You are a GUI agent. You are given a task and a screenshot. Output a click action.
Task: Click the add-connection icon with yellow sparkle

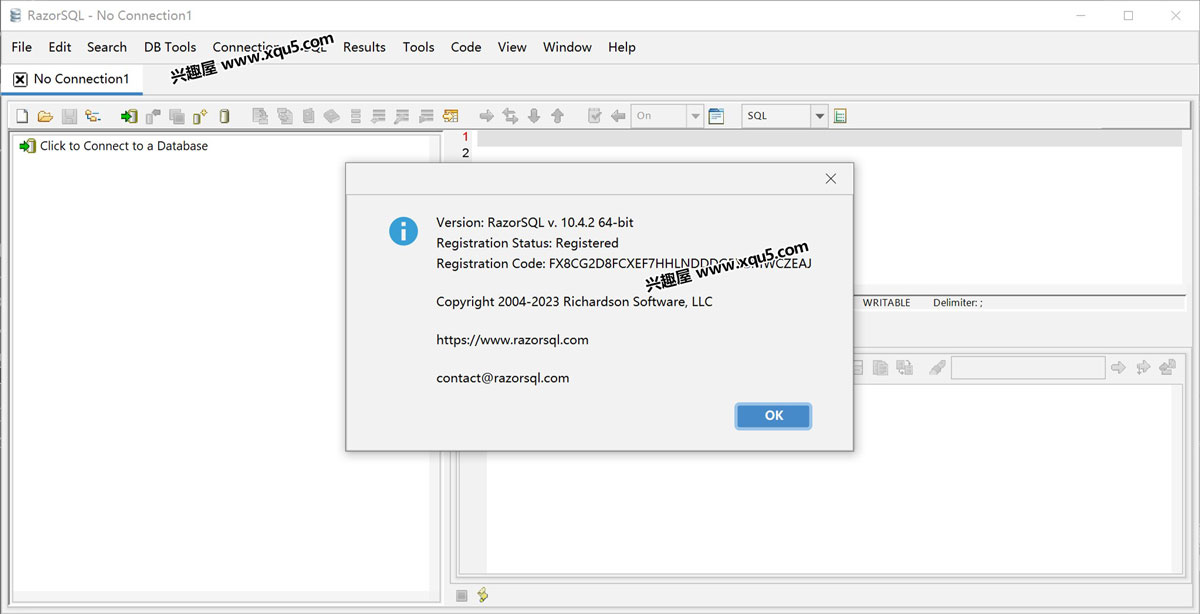[200, 116]
